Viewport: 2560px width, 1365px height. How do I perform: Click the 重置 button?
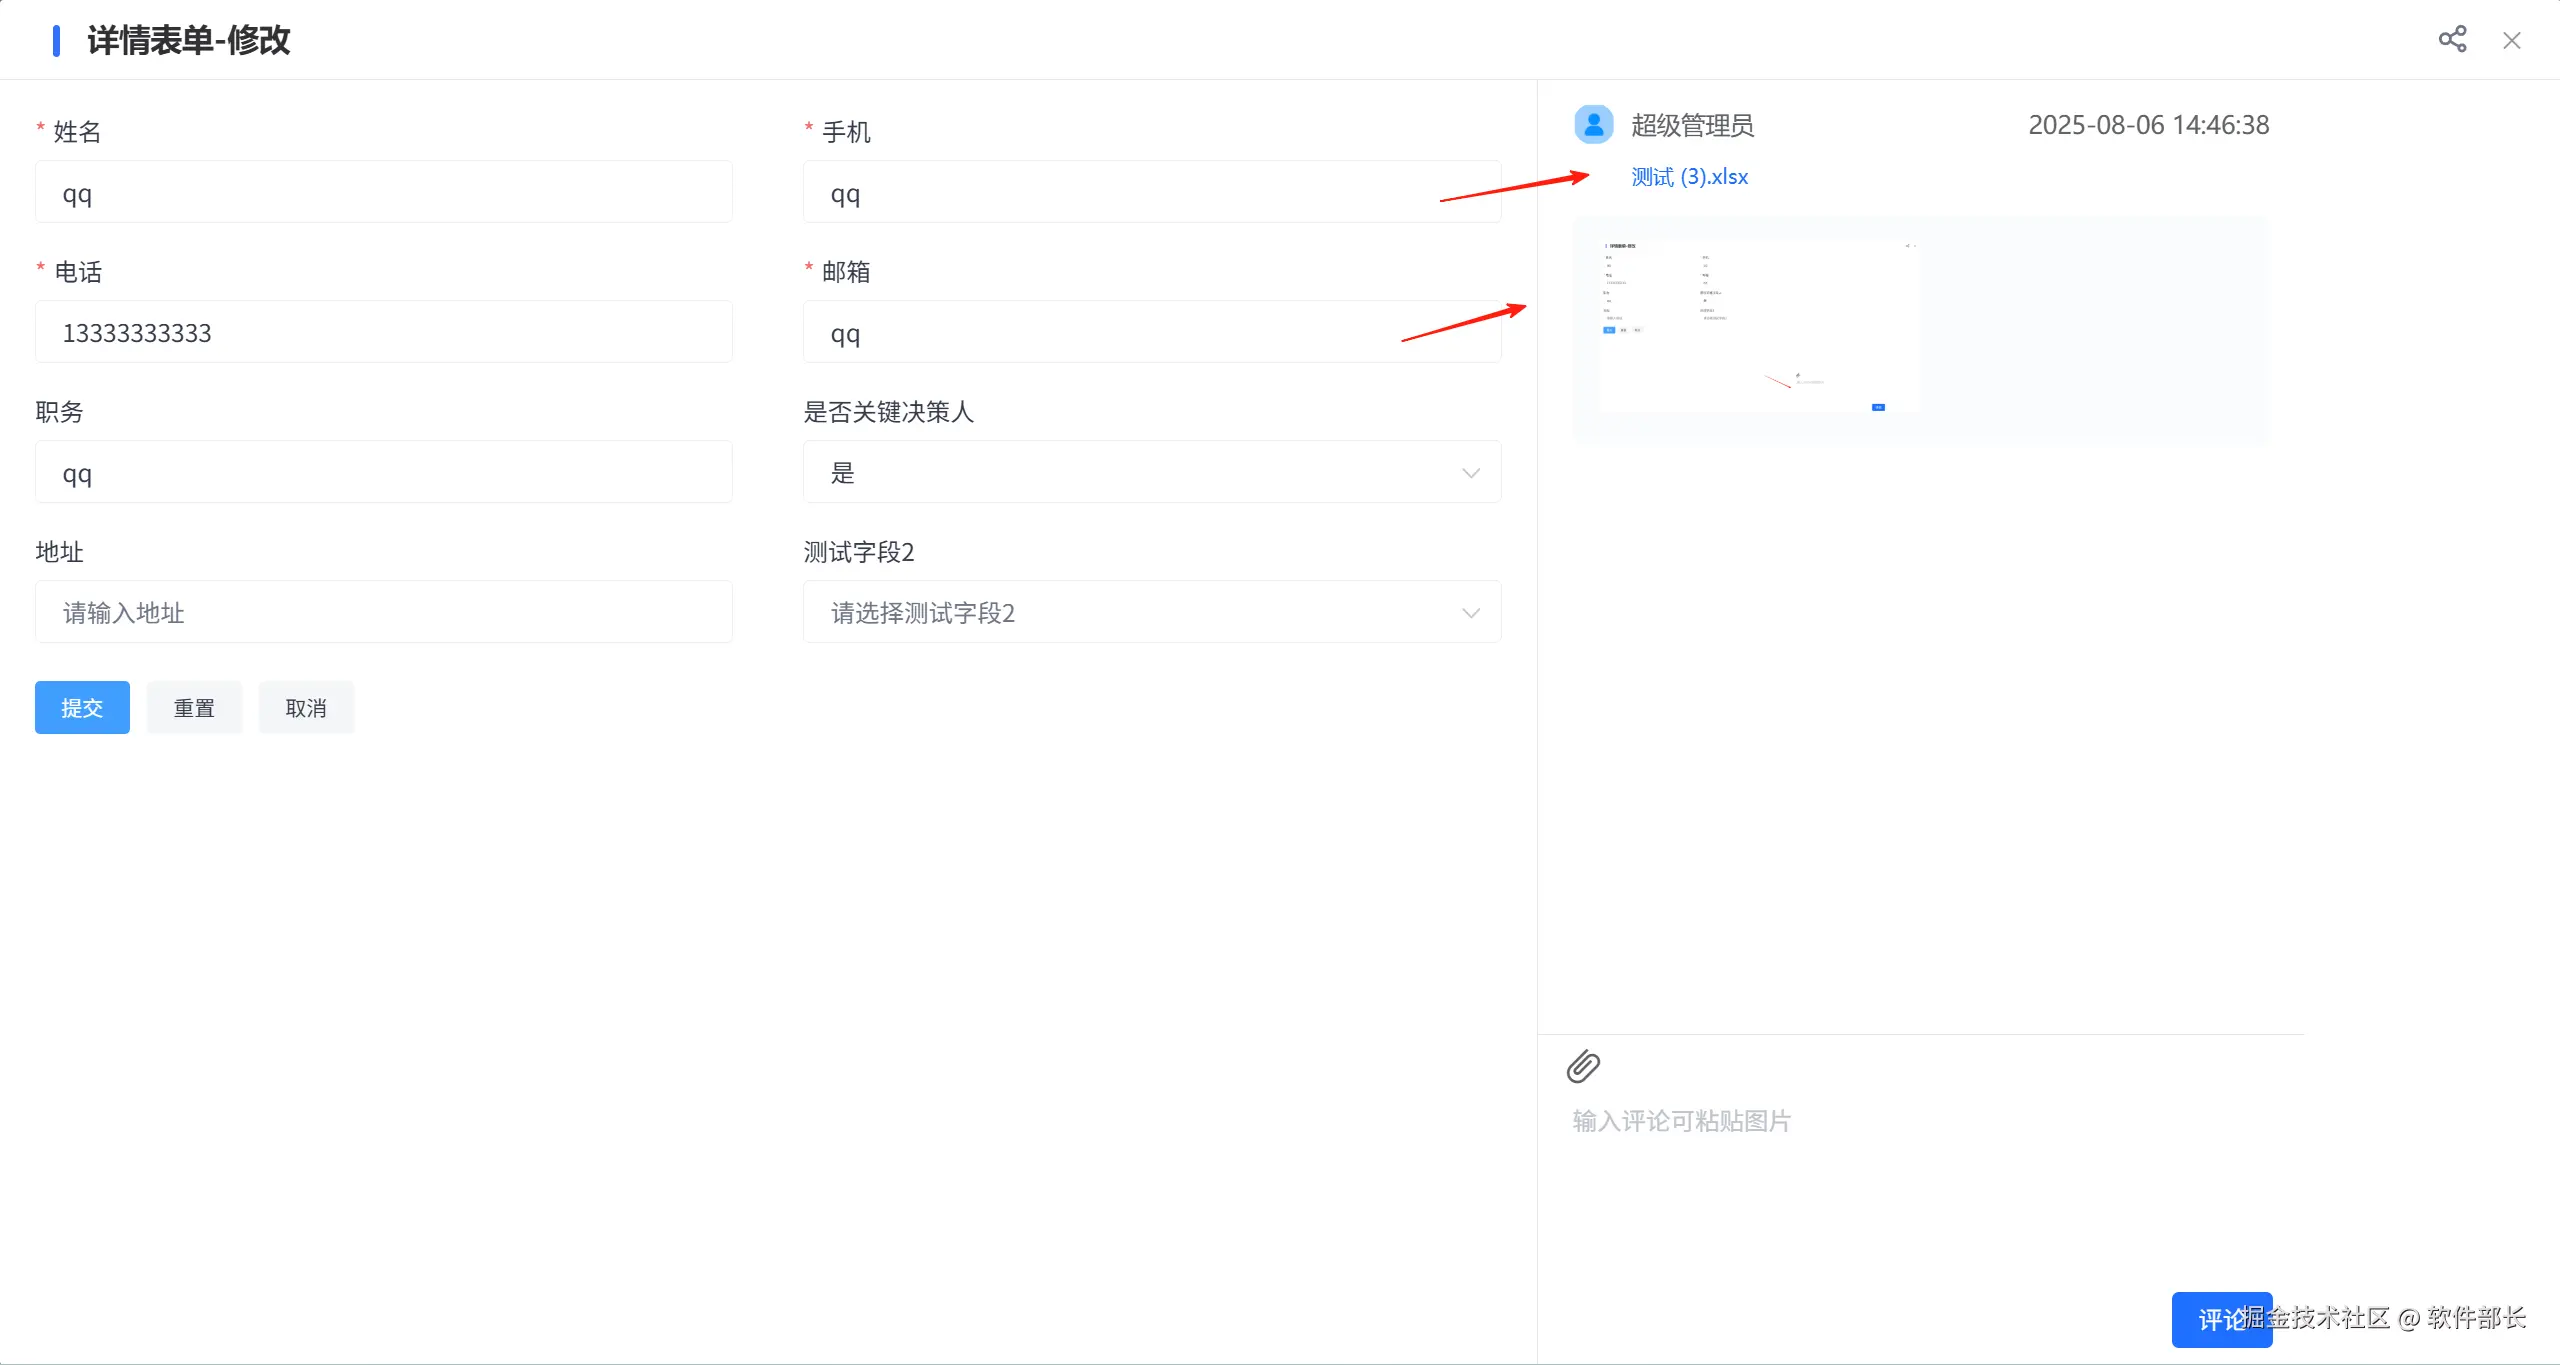[x=194, y=708]
